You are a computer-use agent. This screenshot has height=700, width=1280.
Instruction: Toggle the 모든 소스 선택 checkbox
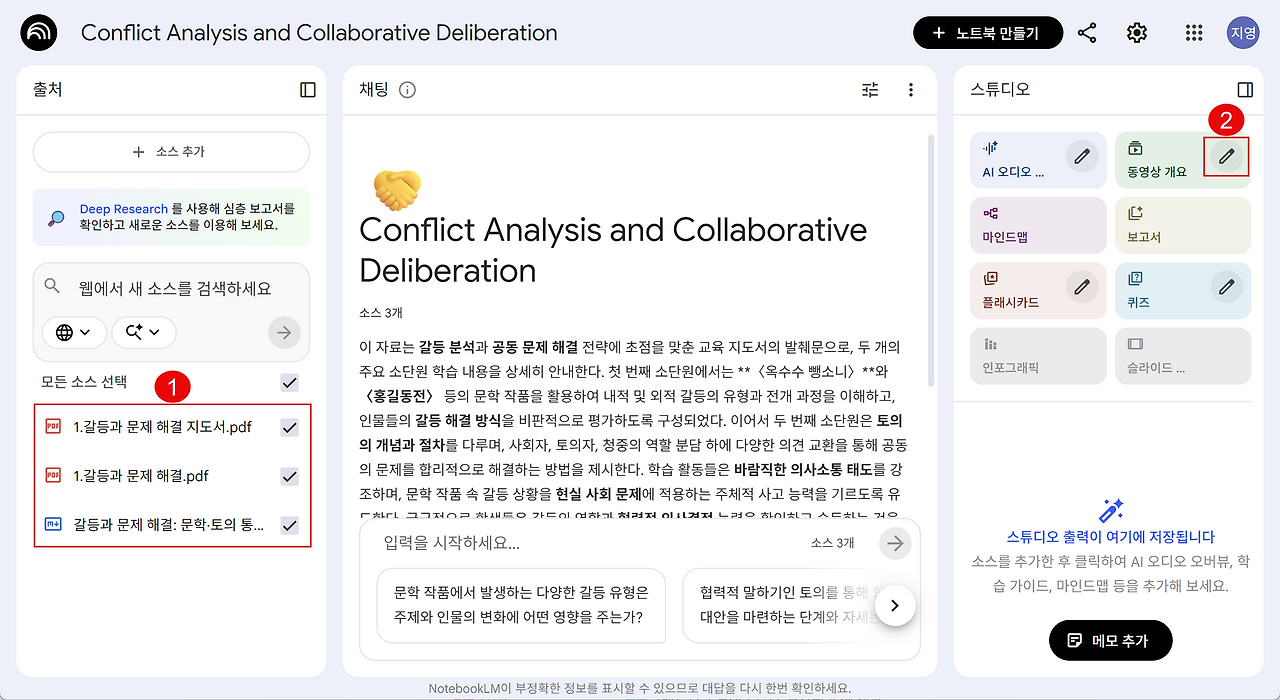pos(289,382)
